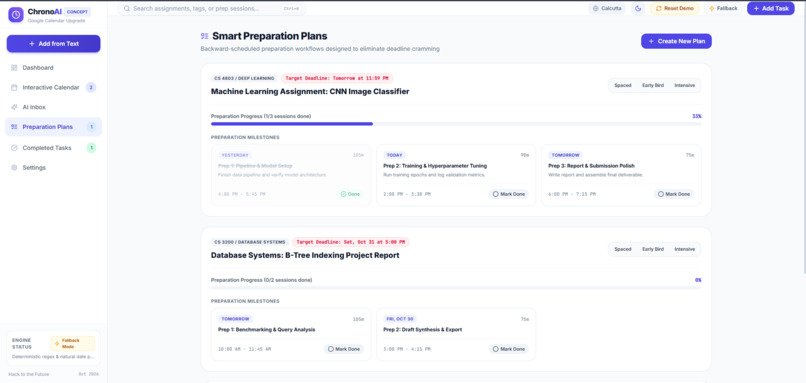Select Spaced mode for CNN Image Classifier
This screenshot has width=806, height=383.
622,85
